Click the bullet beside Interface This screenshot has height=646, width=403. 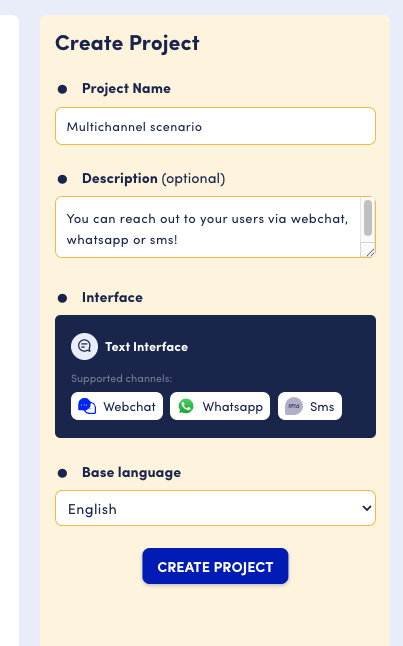[x=62, y=298]
